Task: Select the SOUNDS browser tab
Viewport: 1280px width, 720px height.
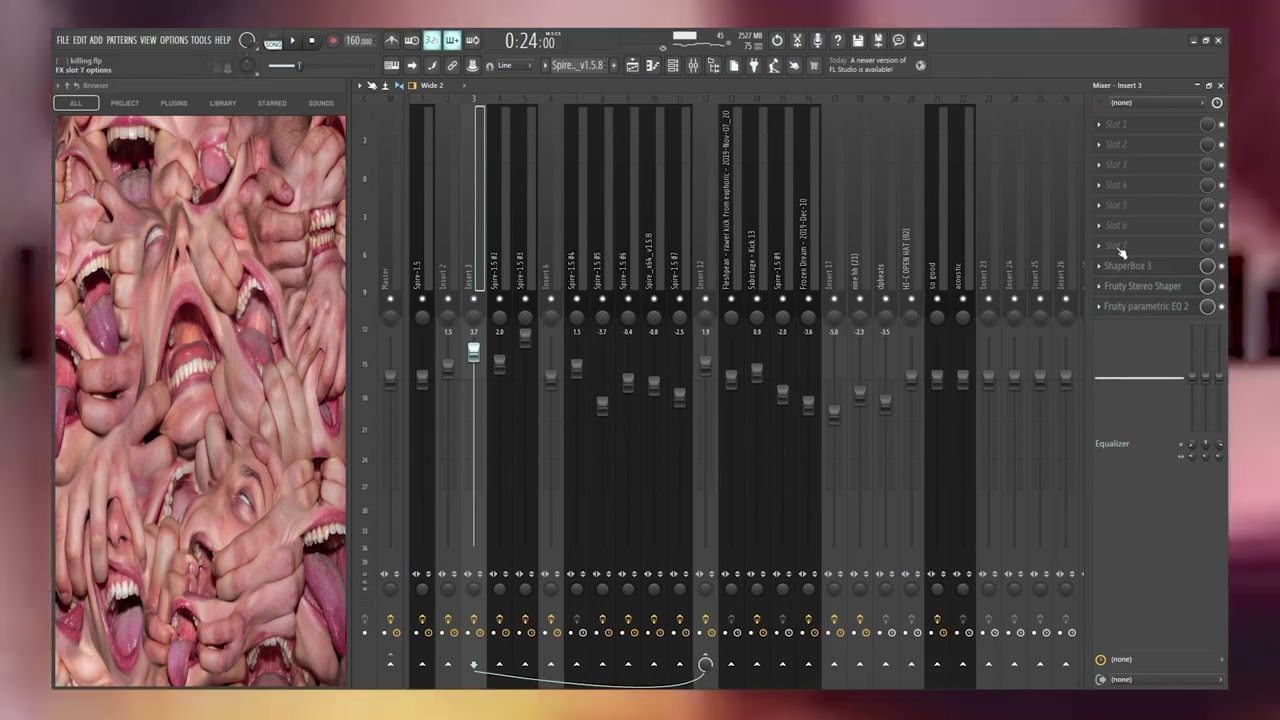Action: coord(321,103)
